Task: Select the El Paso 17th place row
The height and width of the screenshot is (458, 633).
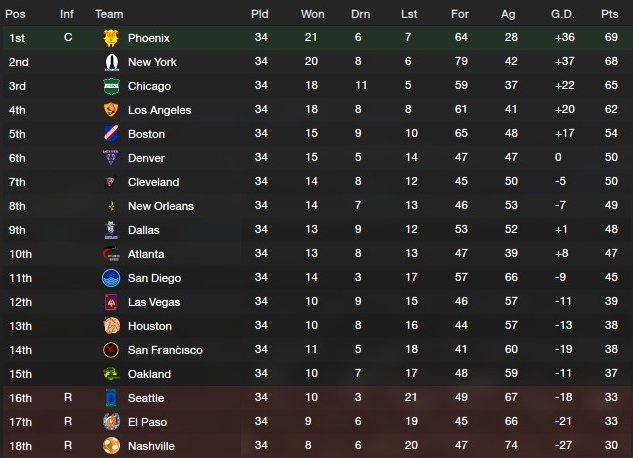Action: pyautogui.click(x=316, y=422)
